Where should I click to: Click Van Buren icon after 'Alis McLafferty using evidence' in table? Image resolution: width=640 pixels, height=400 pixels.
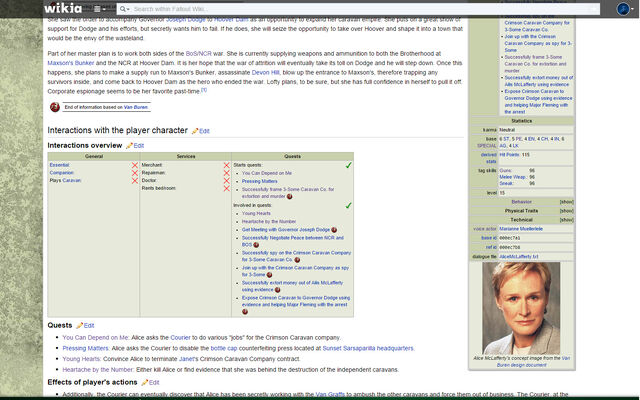[278, 290]
